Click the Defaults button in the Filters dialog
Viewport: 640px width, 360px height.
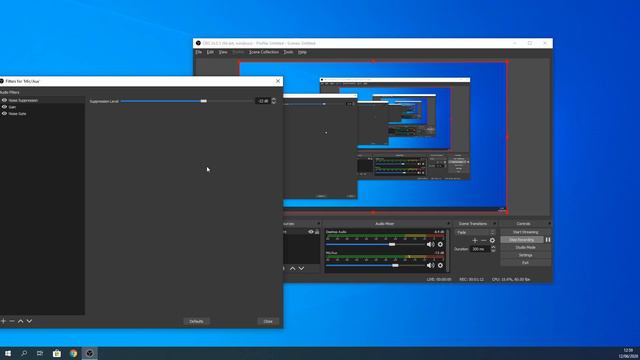tap(196, 321)
